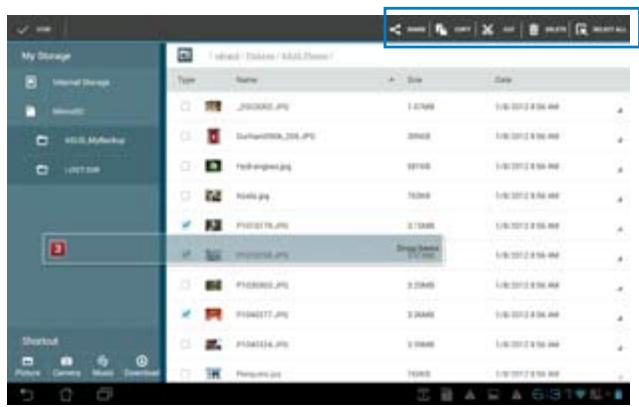Image resolution: width=639 pixels, height=407 pixels.
Task: Select the file name P1040326.JPG
Action: coord(262,344)
